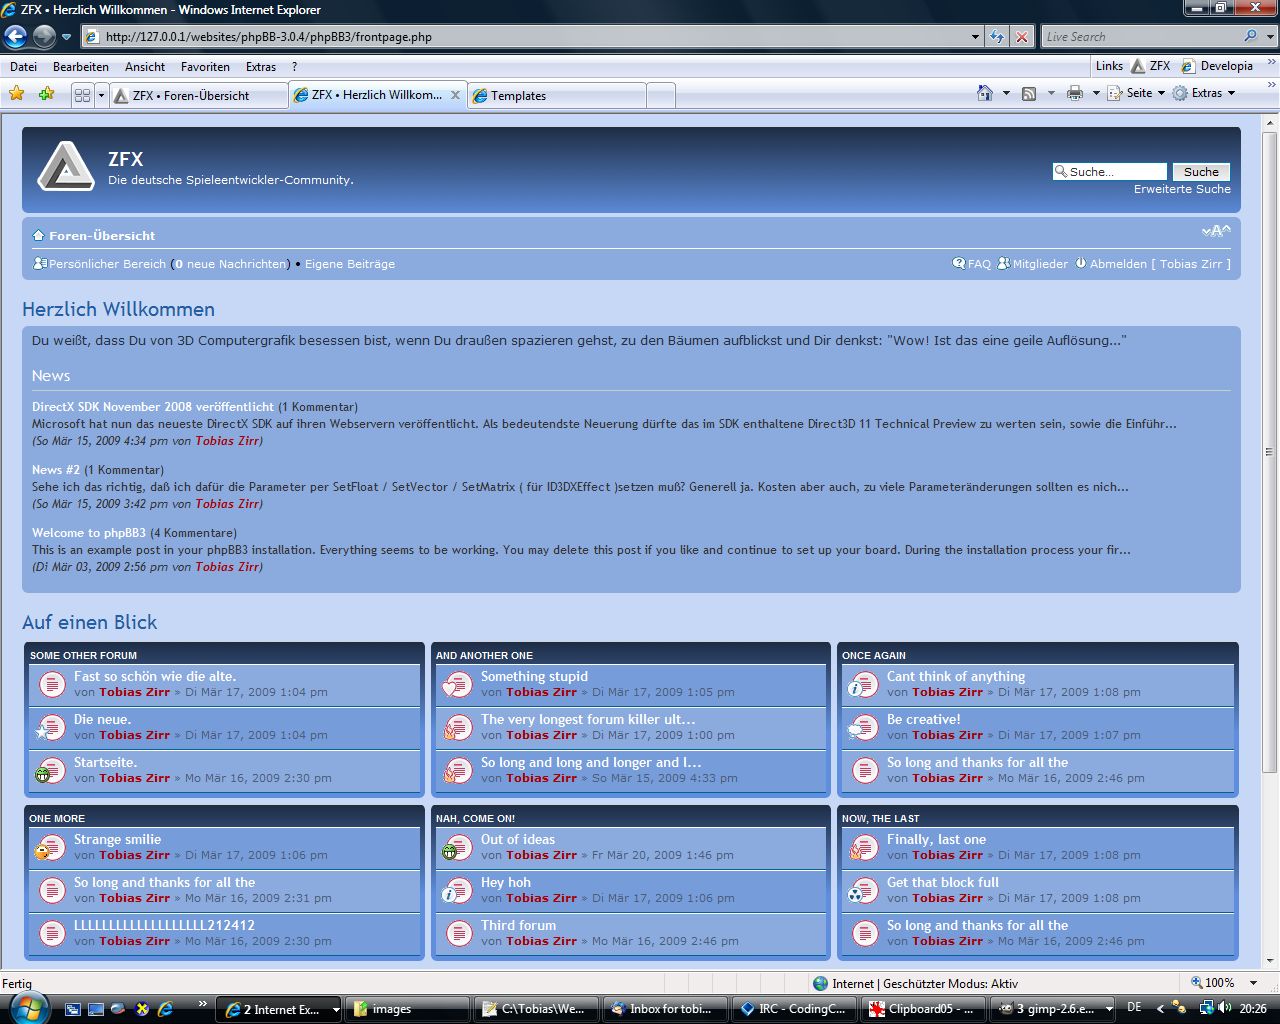Click the Print icon in IE toolbar
The height and width of the screenshot is (1024, 1280).
1075,93
